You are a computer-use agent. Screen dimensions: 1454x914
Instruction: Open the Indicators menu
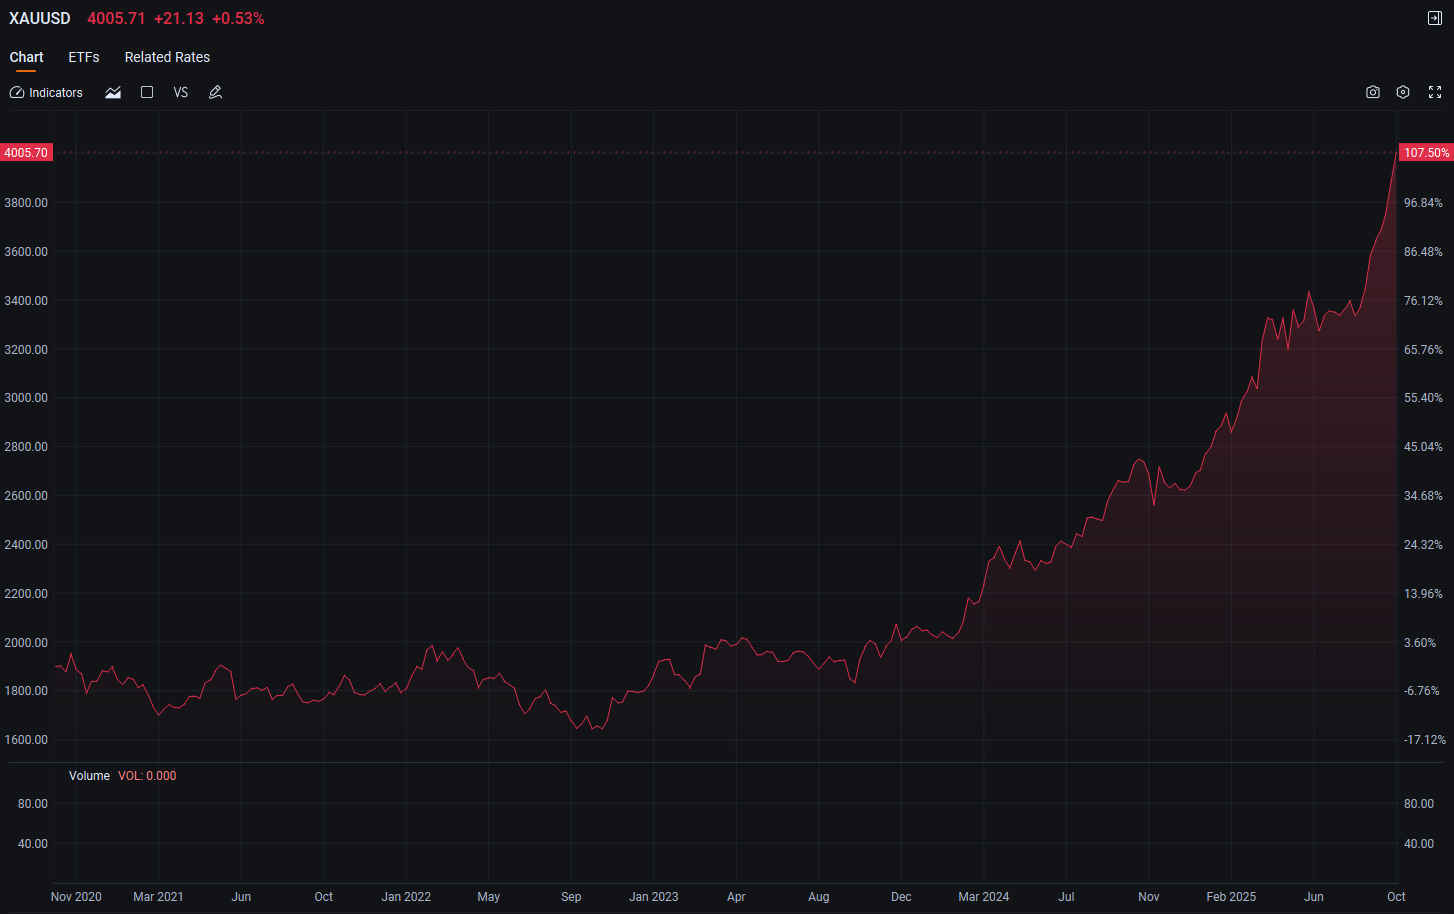[x=46, y=92]
